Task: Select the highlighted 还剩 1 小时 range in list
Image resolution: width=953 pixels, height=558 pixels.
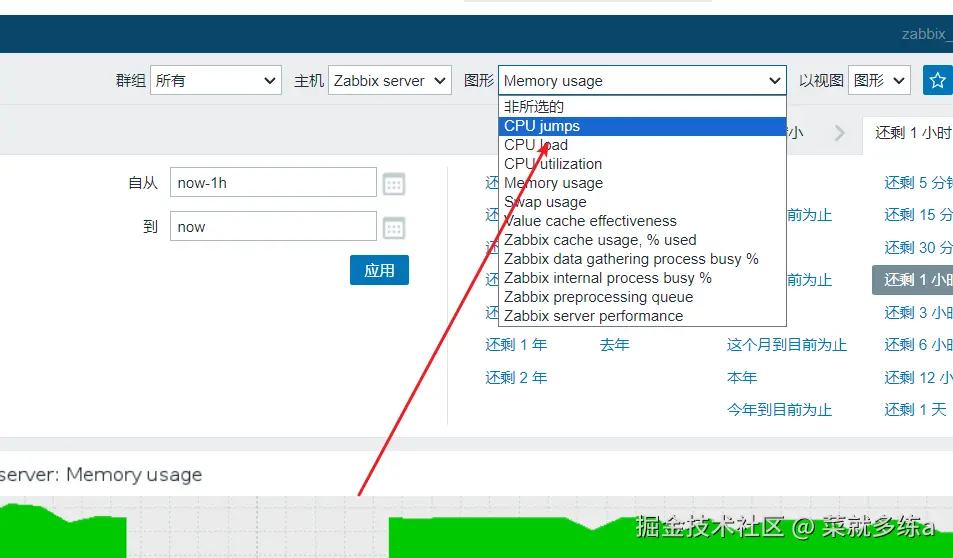Action: (x=913, y=280)
